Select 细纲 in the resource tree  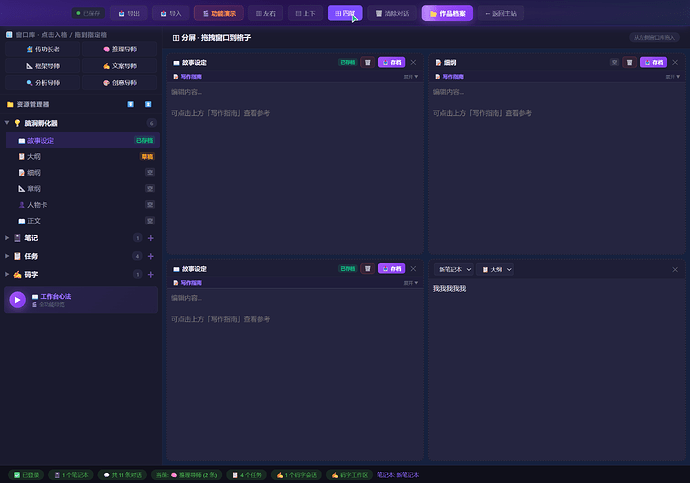pyautogui.click(x=83, y=172)
